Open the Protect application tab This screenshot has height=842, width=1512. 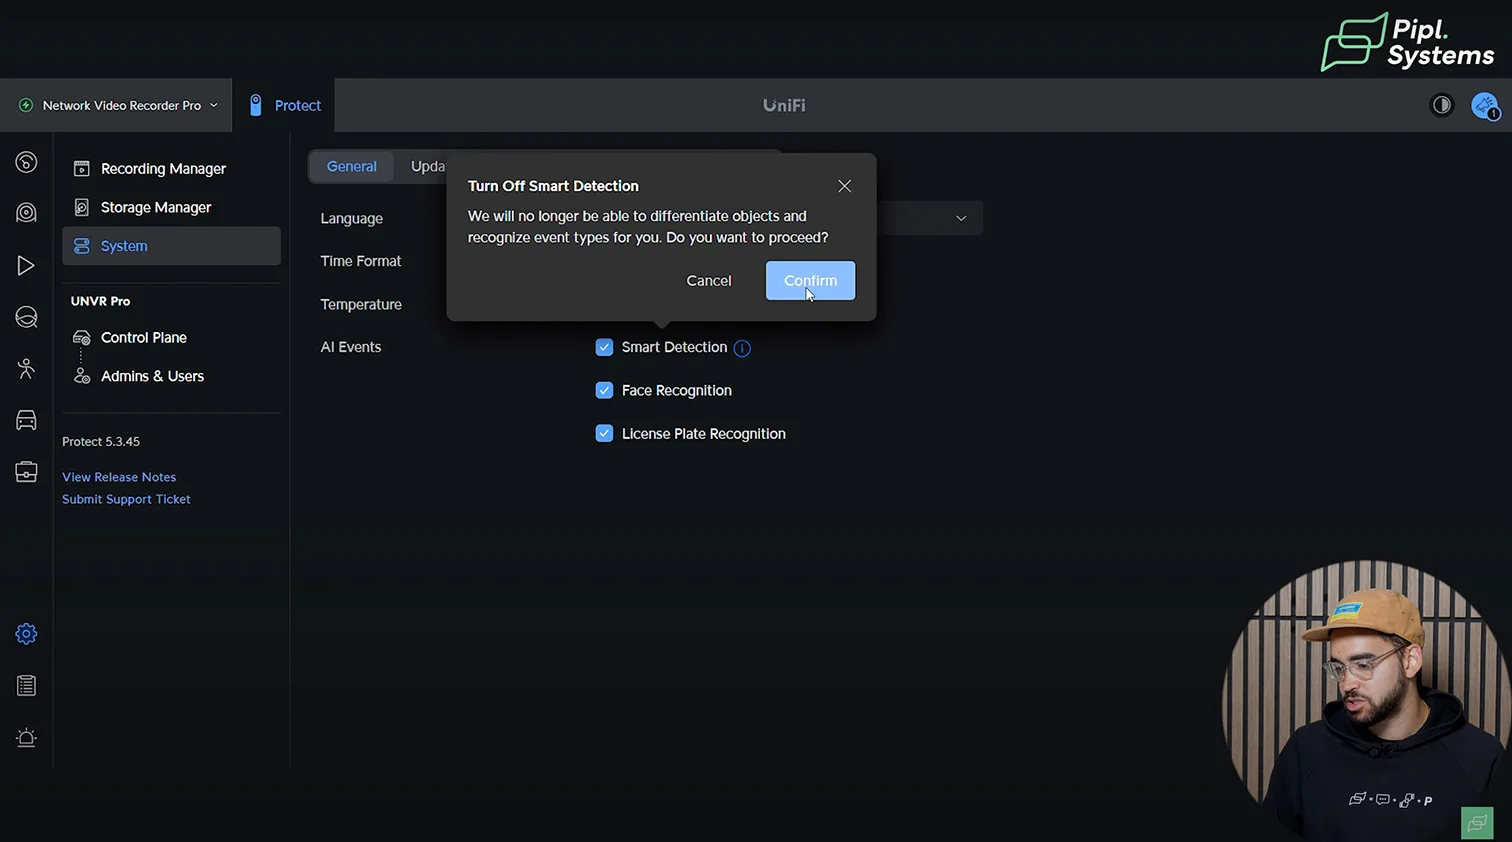click(x=285, y=105)
